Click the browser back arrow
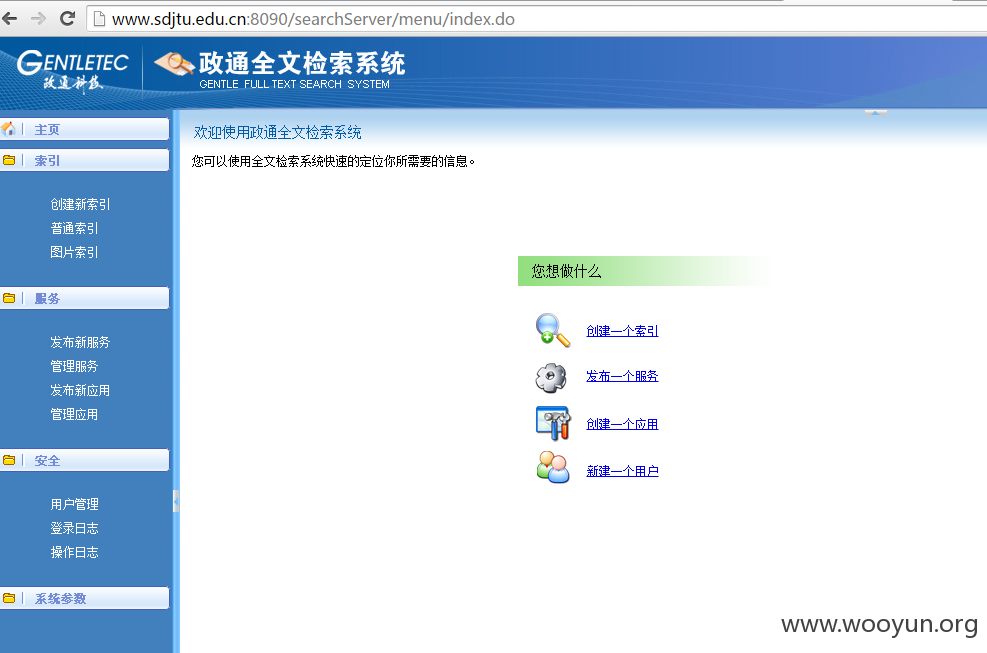Screen dimensions: 987x653 point(9,19)
